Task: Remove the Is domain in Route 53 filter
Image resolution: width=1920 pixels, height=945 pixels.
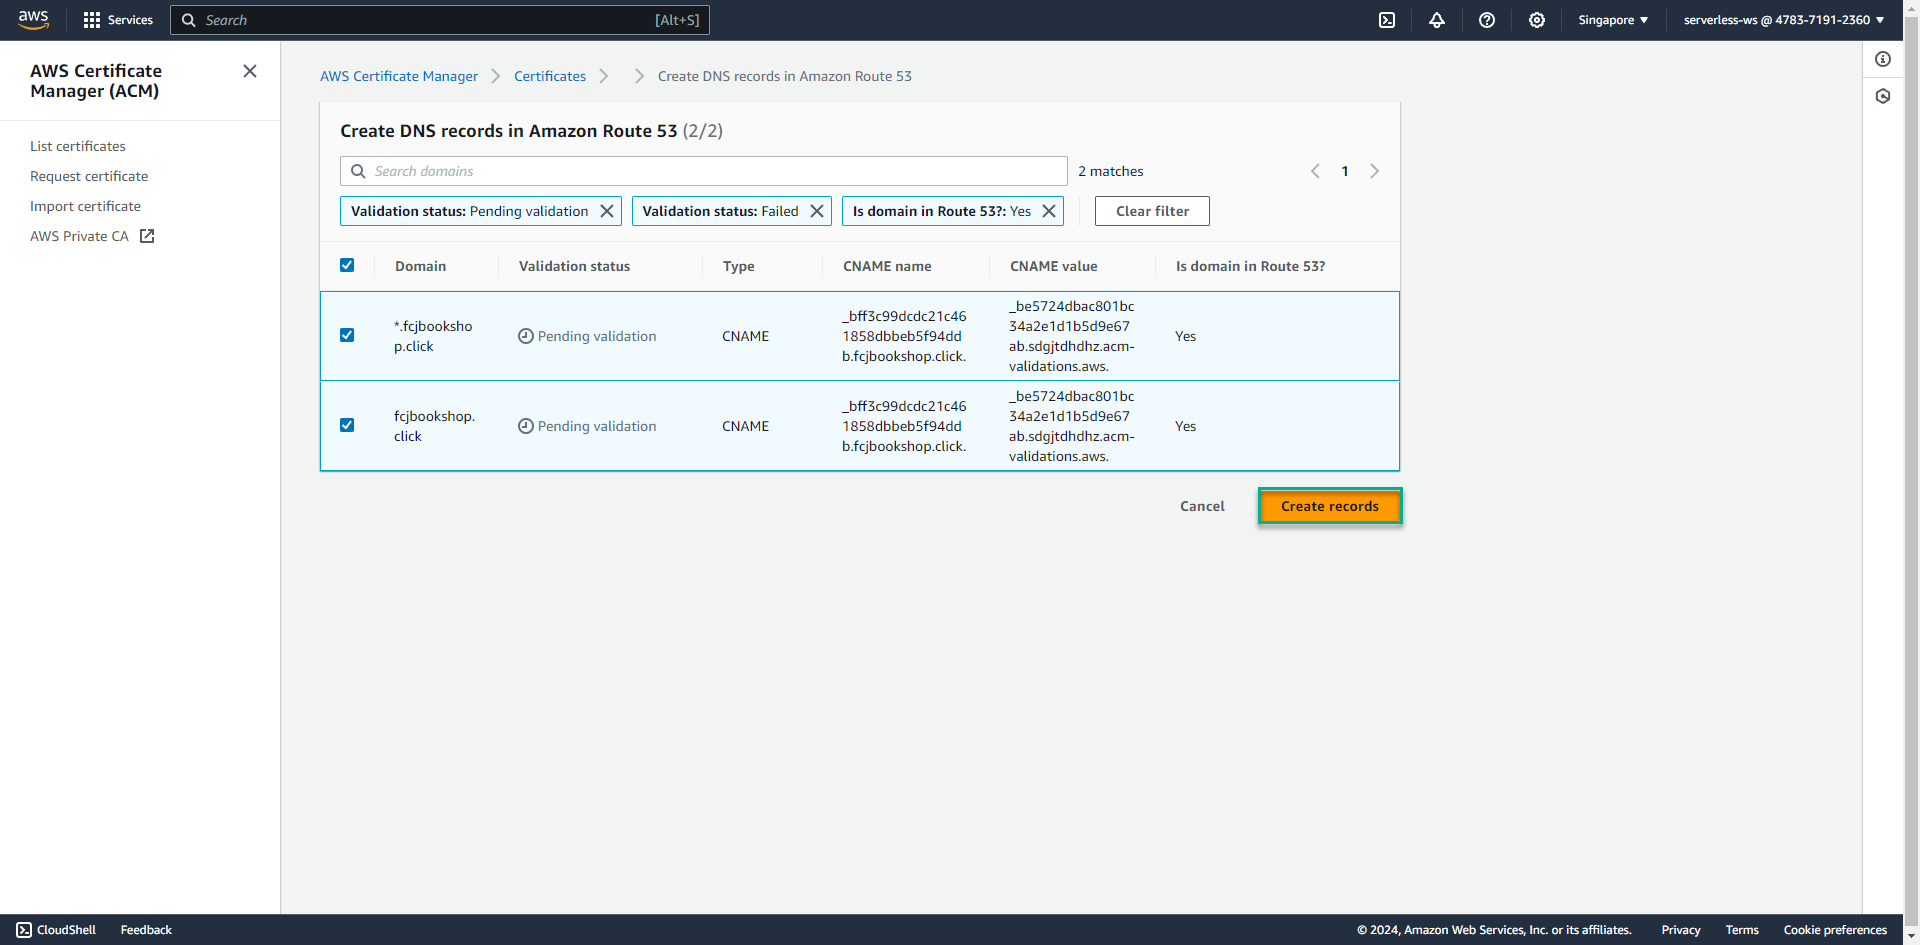Action: pos(1049,211)
